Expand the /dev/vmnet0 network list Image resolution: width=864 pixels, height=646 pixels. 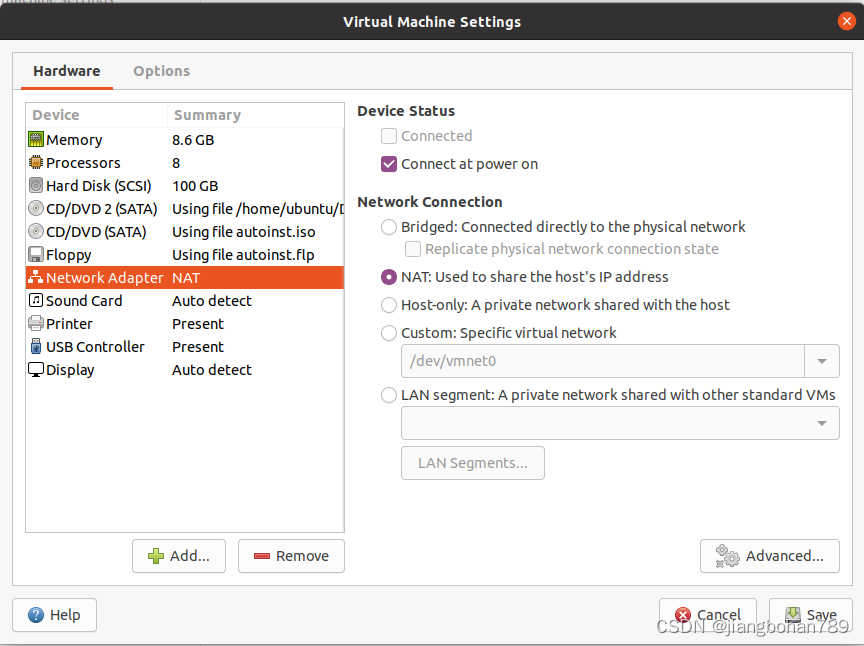pos(822,360)
